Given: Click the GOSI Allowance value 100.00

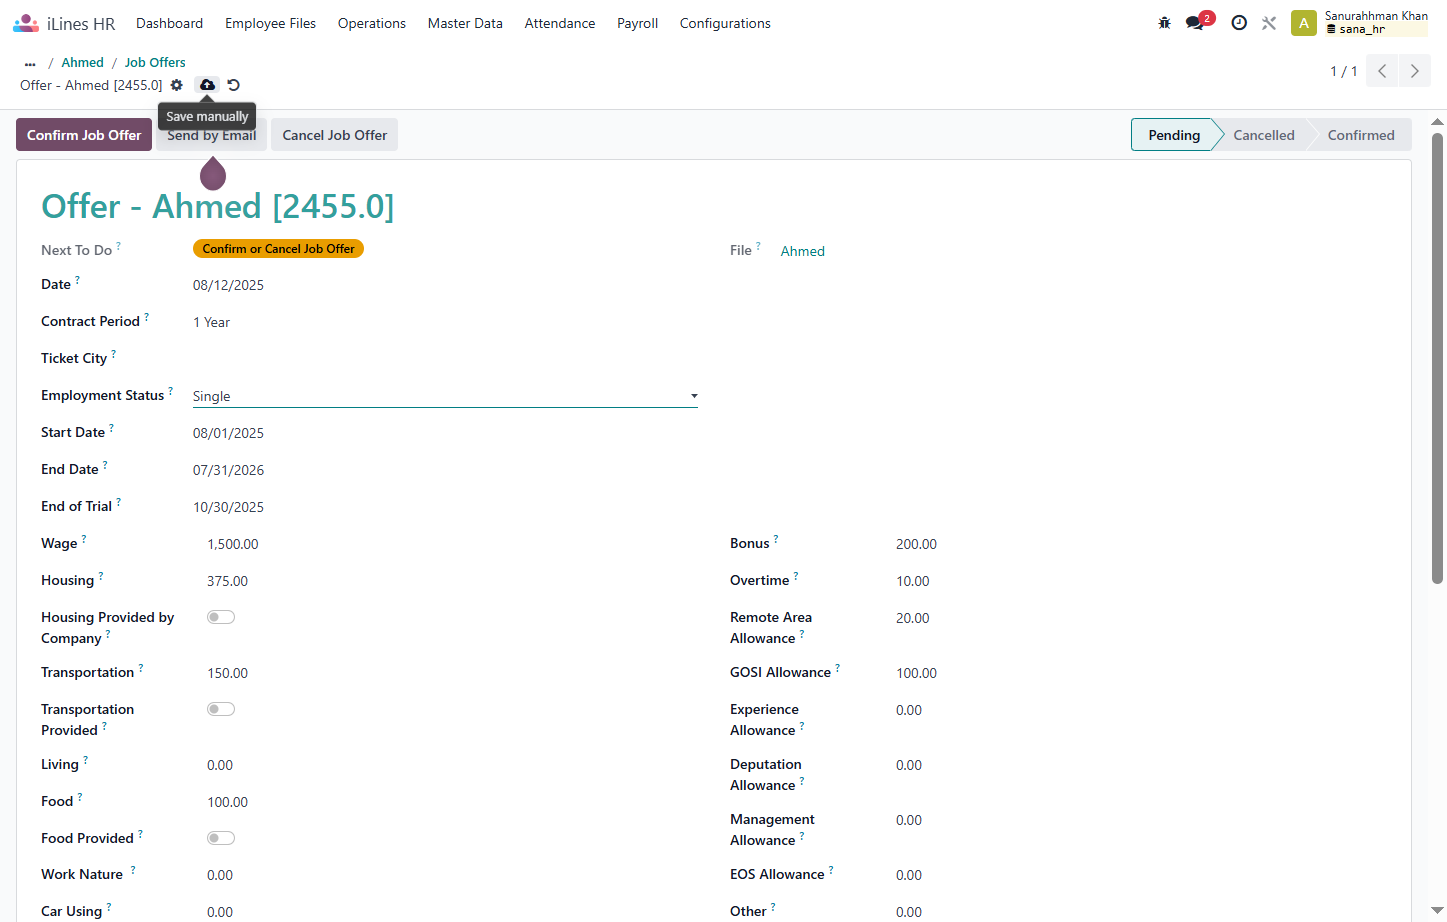Looking at the screenshot, I should coord(917,674).
